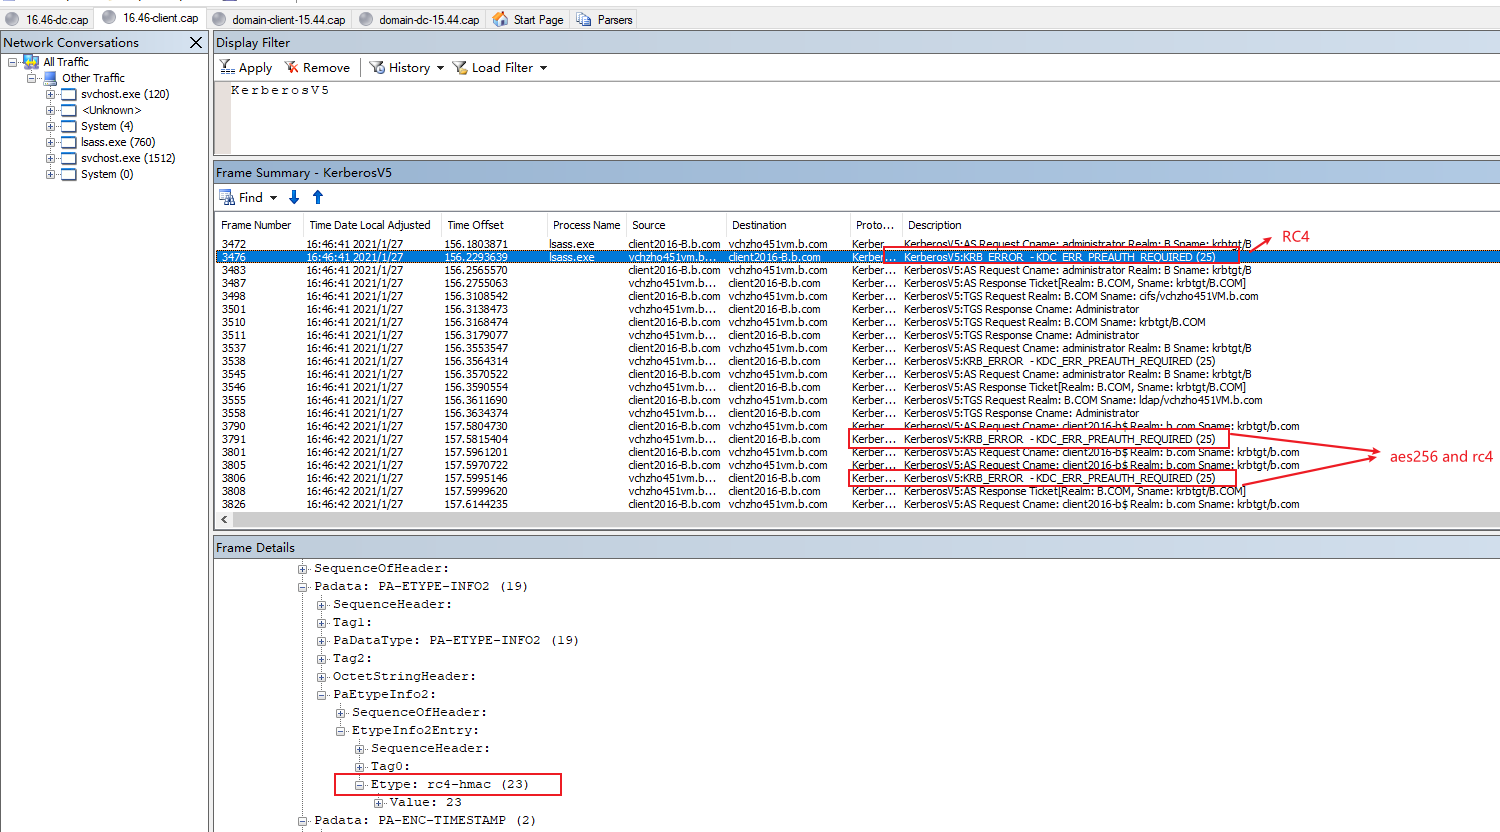Open the domain-client-15.44.cap tab
The width and height of the screenshot is (1500, 832).
pos(278,19)
